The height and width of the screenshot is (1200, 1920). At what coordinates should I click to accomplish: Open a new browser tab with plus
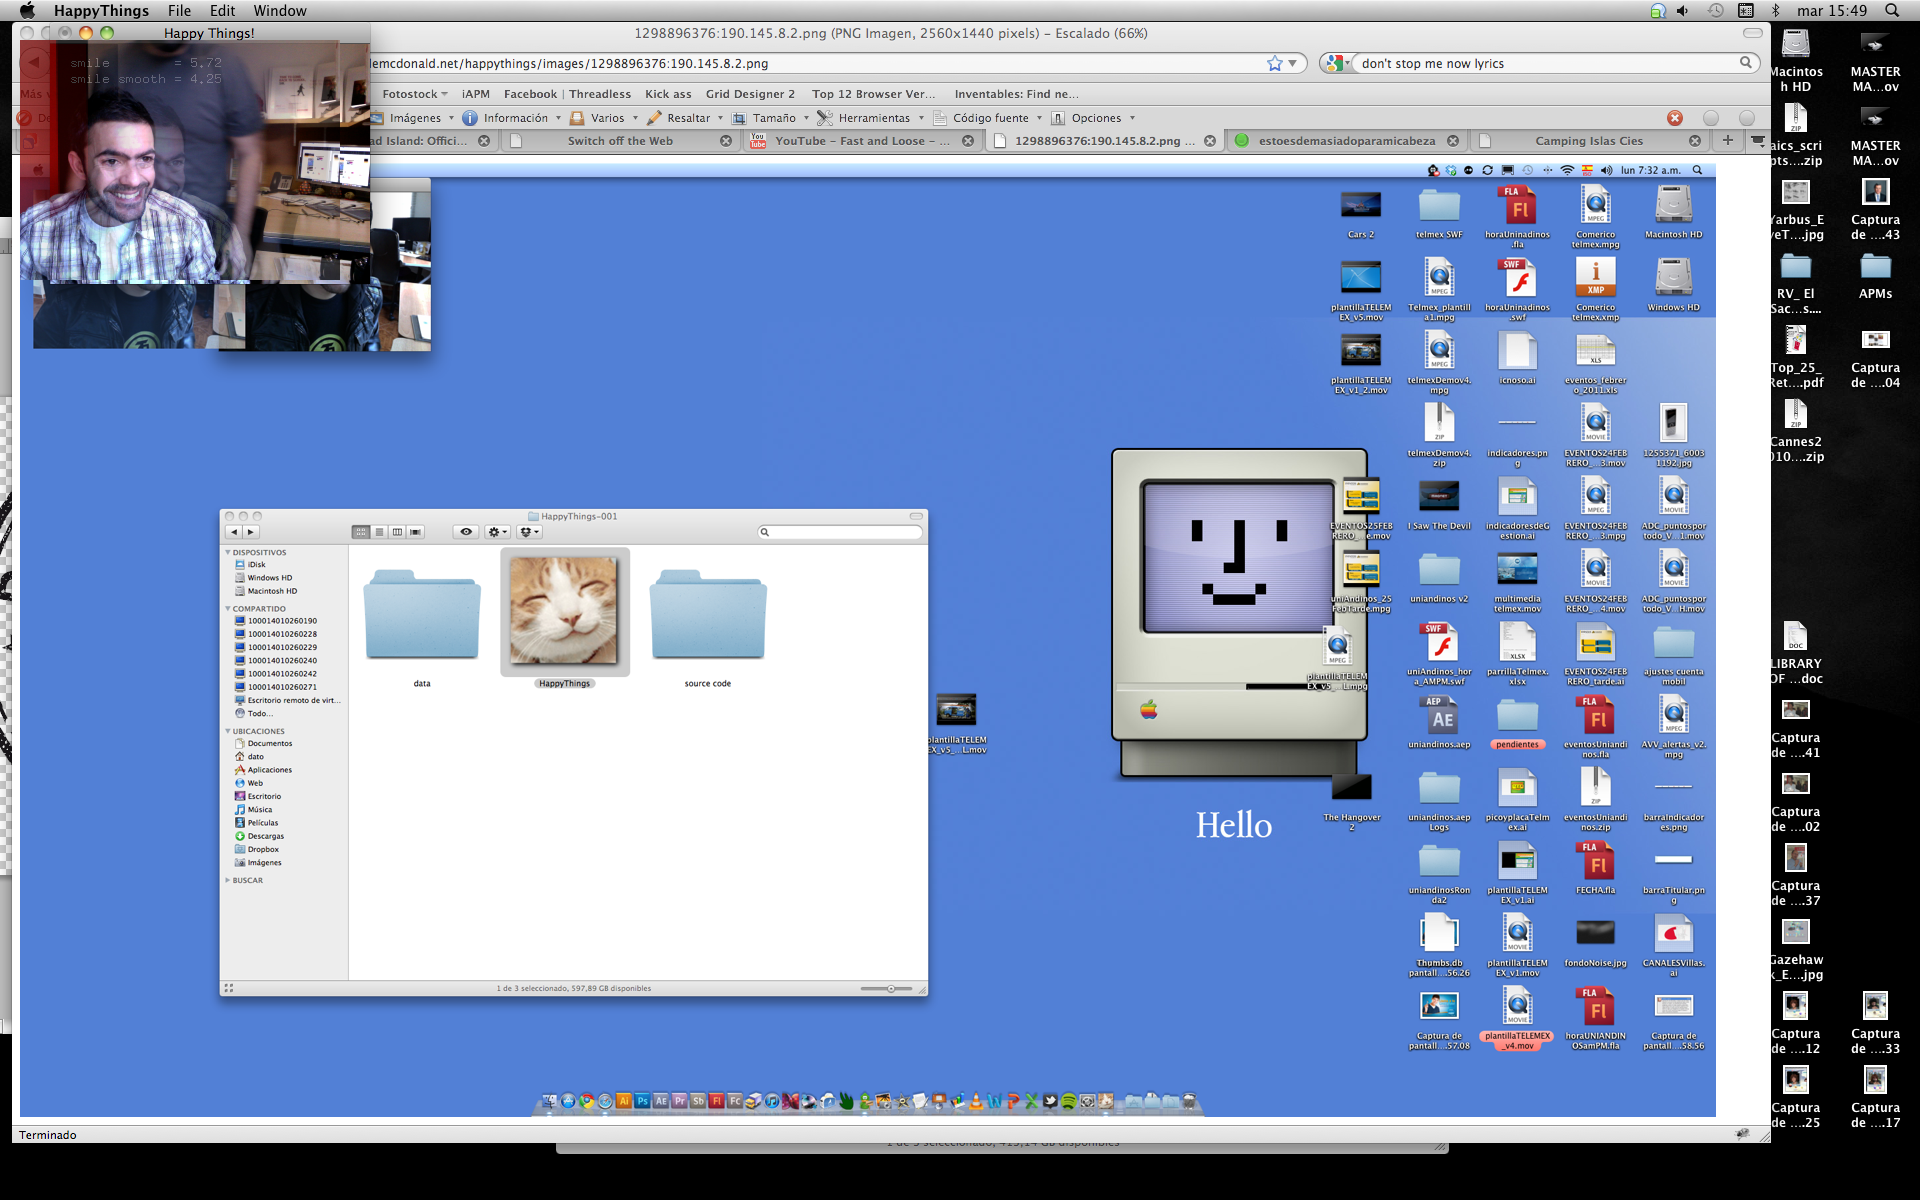point(1727,140)
